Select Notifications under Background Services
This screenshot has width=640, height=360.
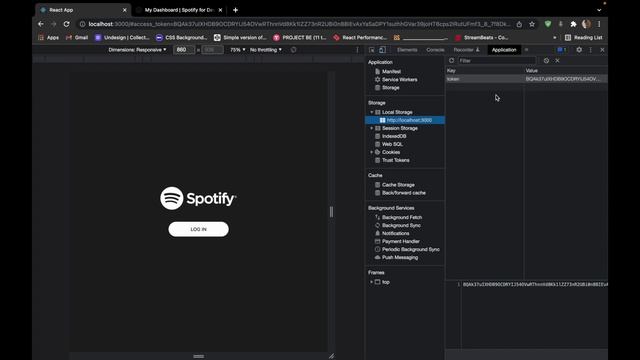coord(395,233)
